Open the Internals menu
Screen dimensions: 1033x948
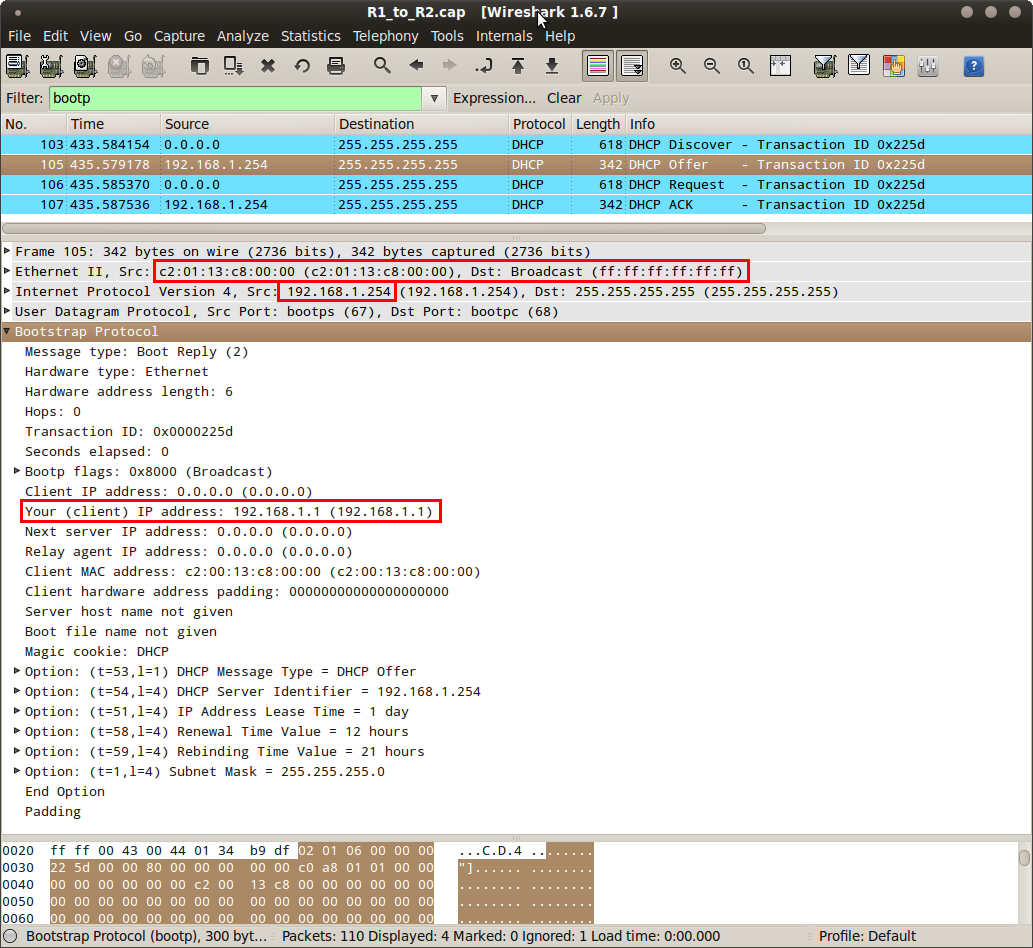(x=504, y=36)
